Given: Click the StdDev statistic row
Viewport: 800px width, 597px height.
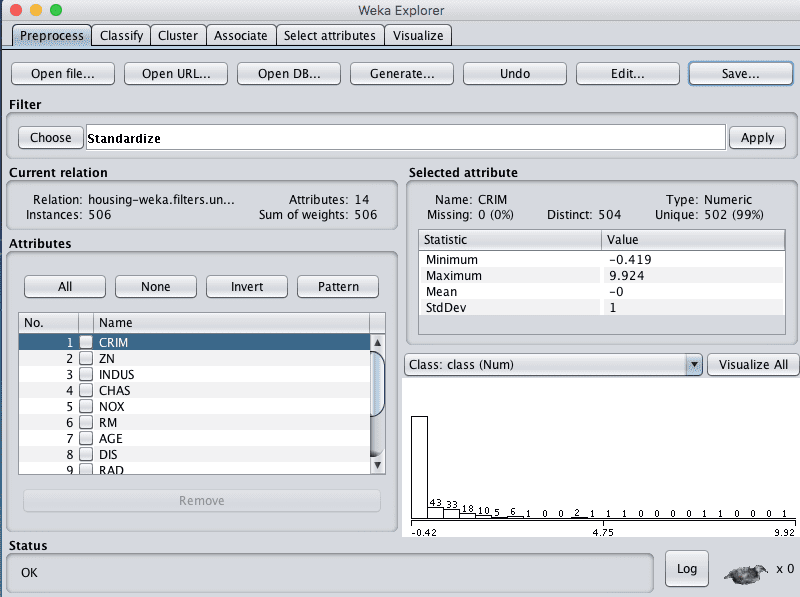Looking at the screenshot, I should (601, 307).
